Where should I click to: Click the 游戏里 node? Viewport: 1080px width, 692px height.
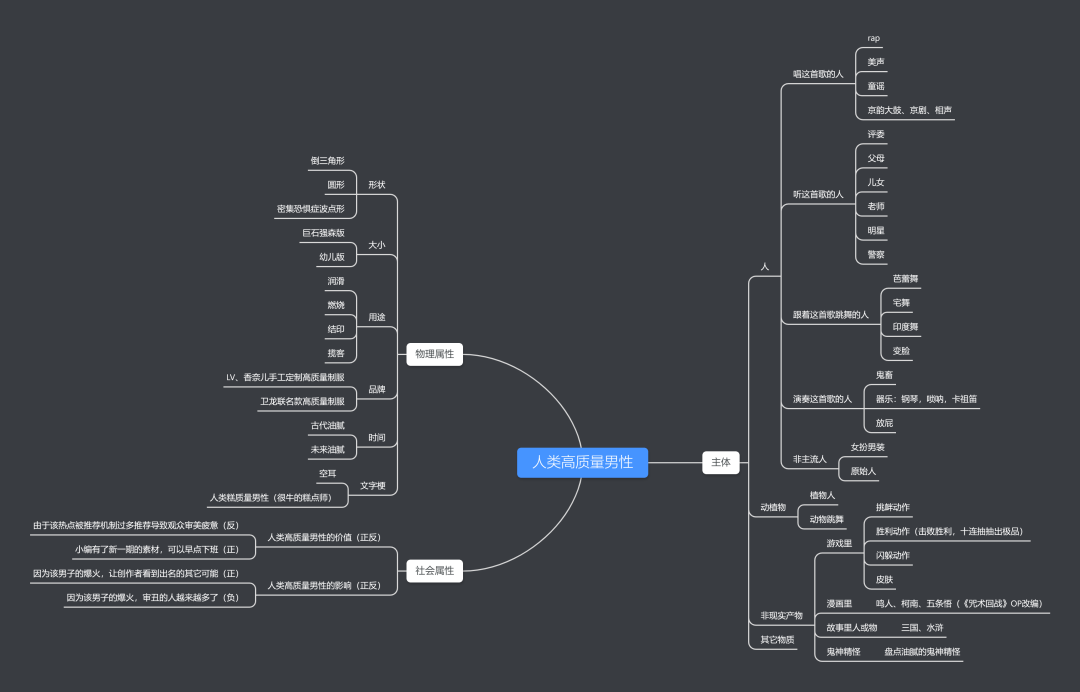[839, 543]
